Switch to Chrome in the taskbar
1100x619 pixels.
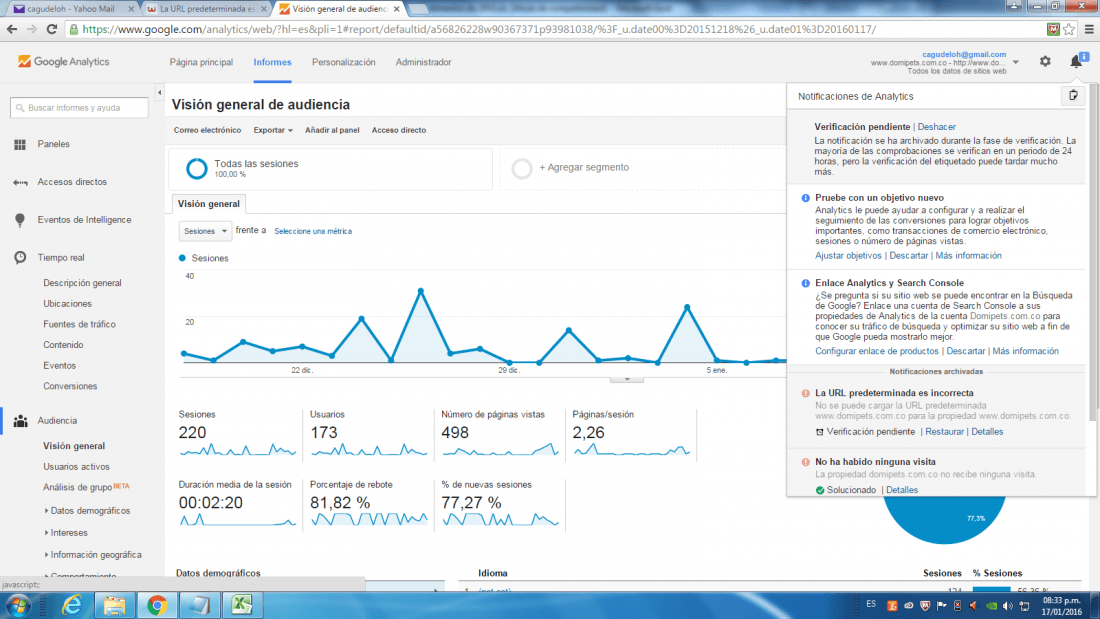pos(157,605)
